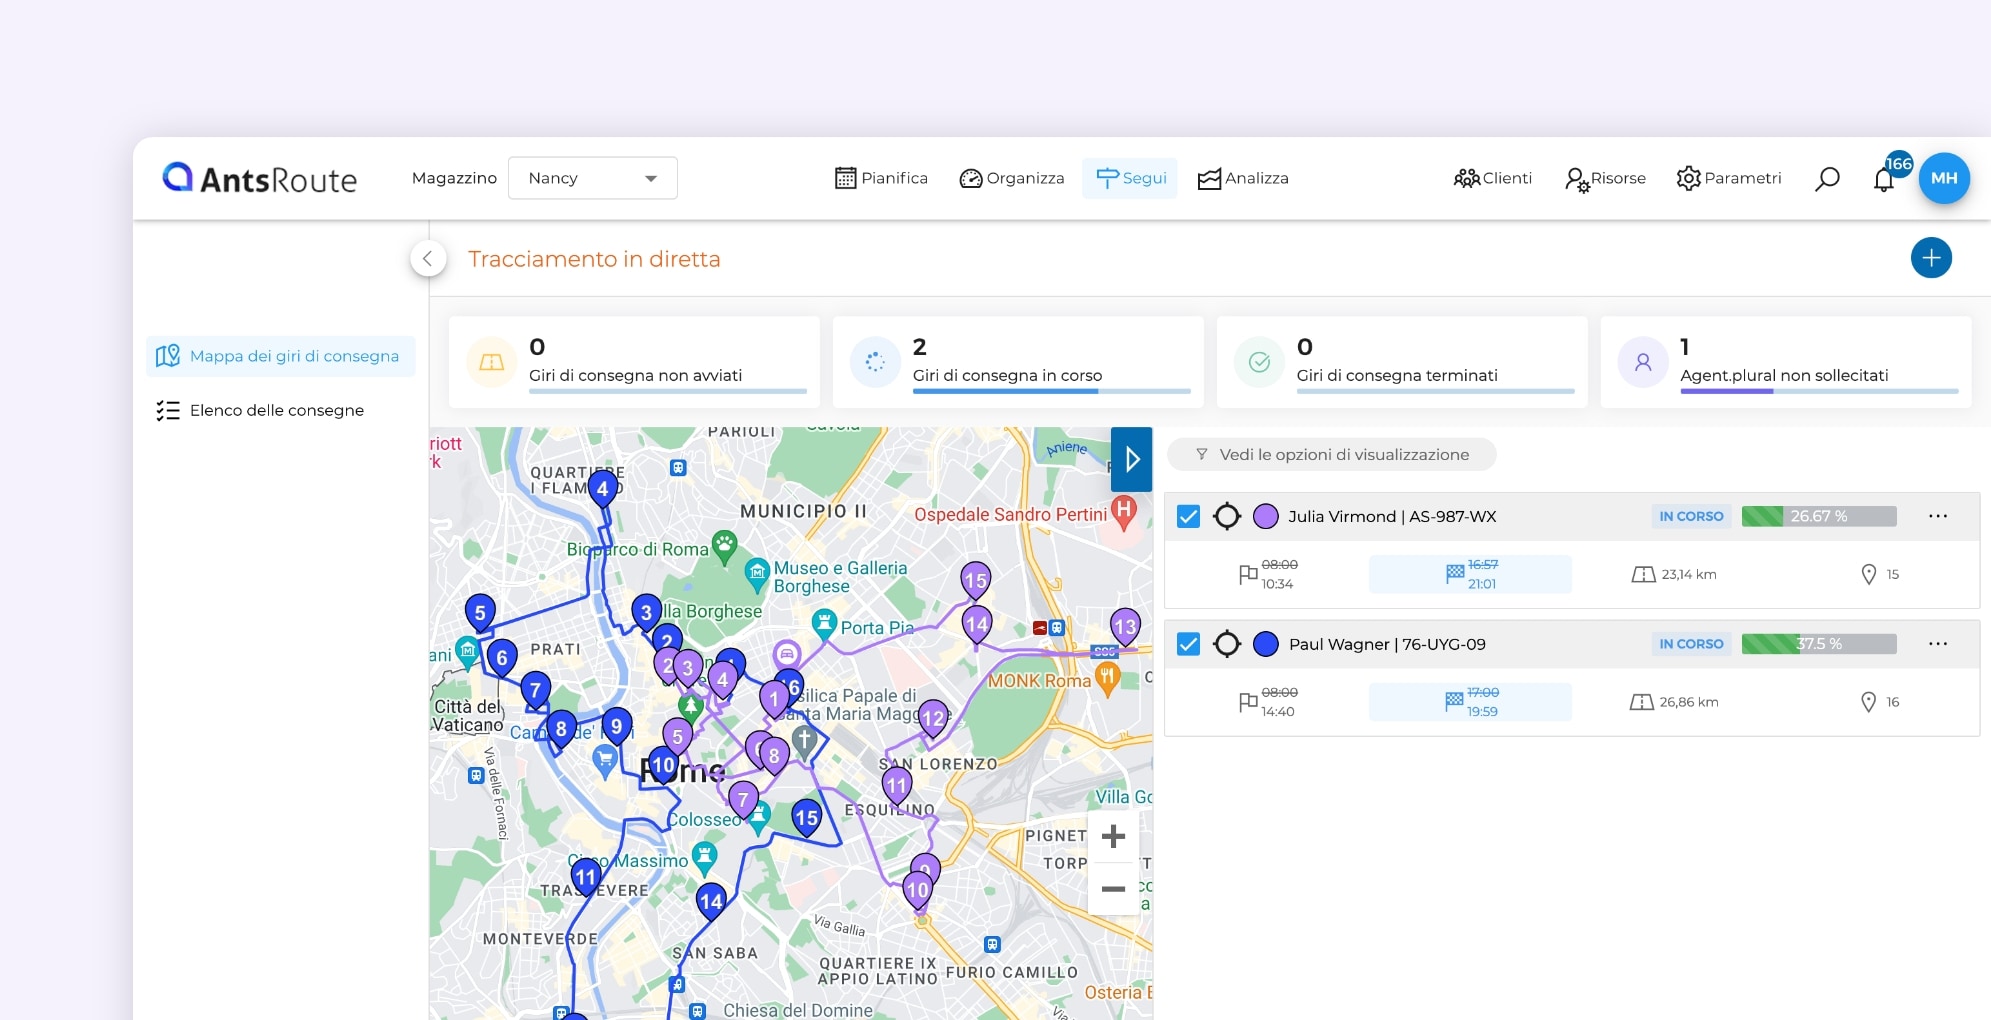Select the Giri di consegna in corso card
1991x1020 pixels.
pyautogui.click(x=1017, y=362)
